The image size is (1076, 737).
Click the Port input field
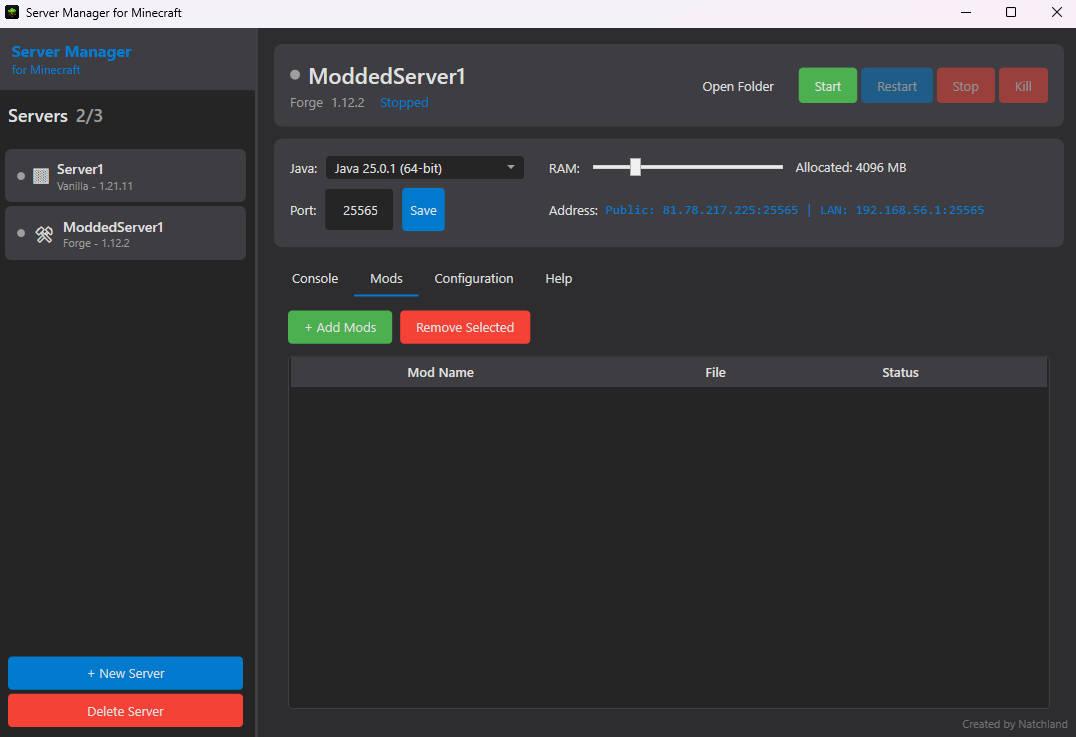[x=359, y=209]
